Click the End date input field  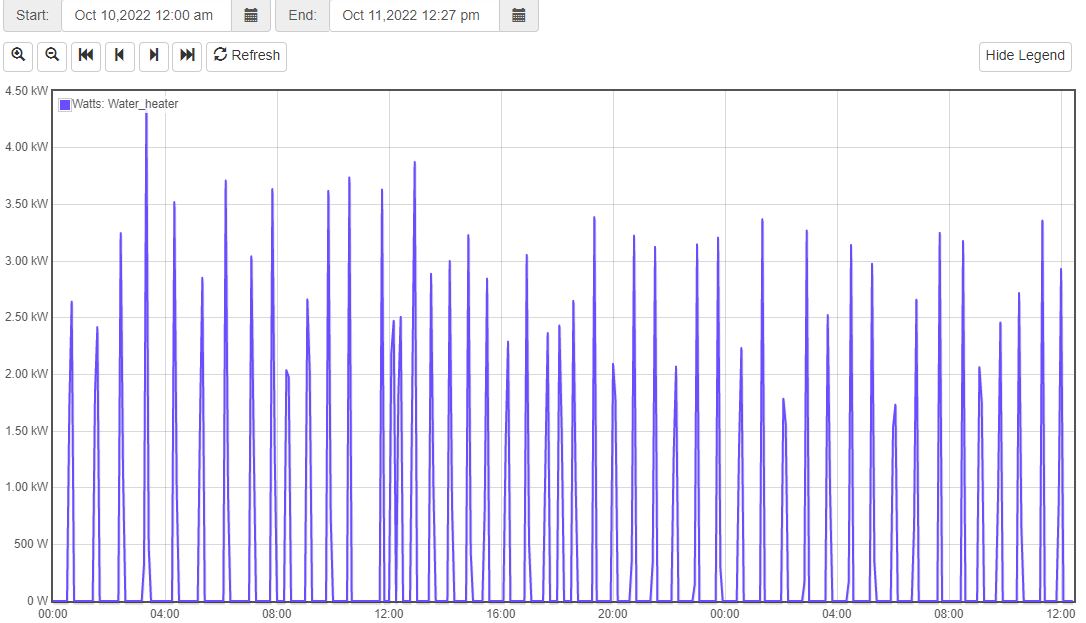(414, 15)
